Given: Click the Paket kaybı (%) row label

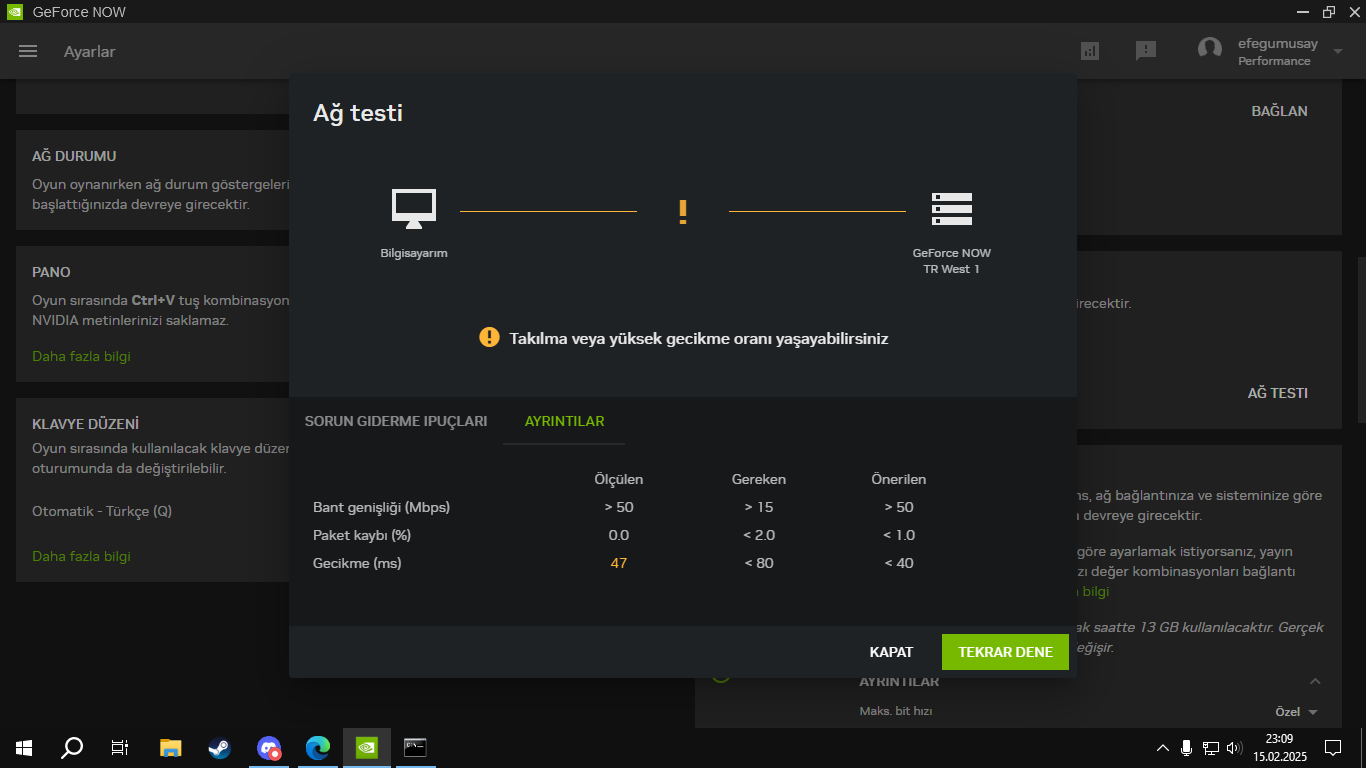Looking at the screenshot, I should 362,535.
